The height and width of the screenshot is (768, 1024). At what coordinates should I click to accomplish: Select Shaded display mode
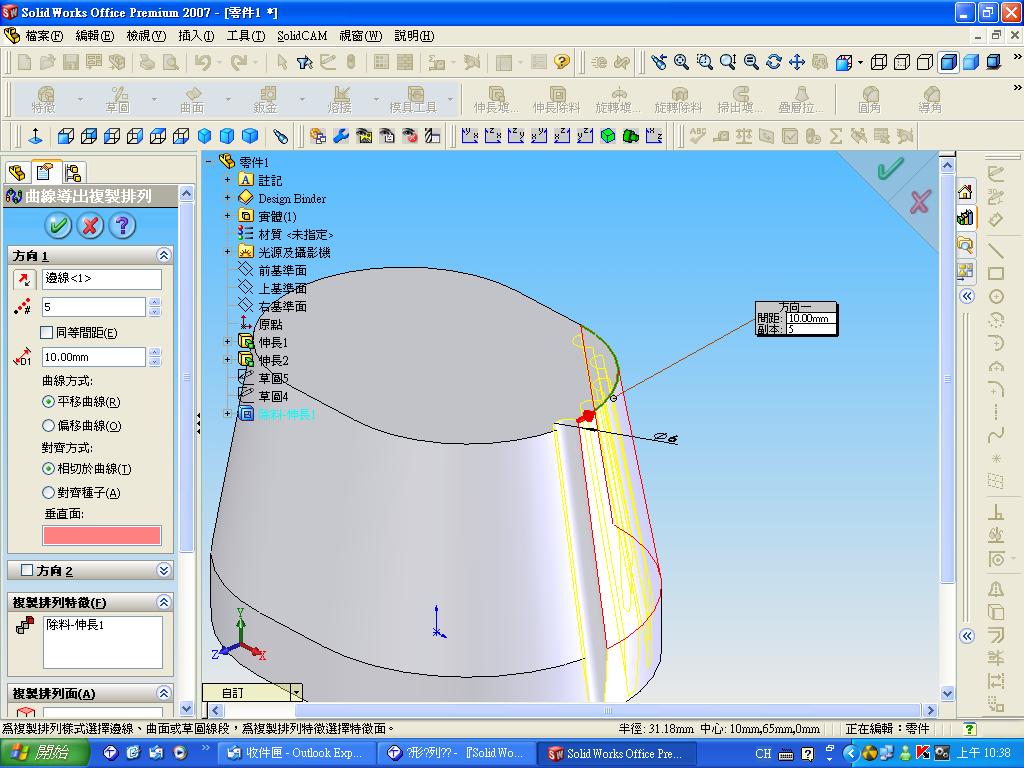click(971, 62)
